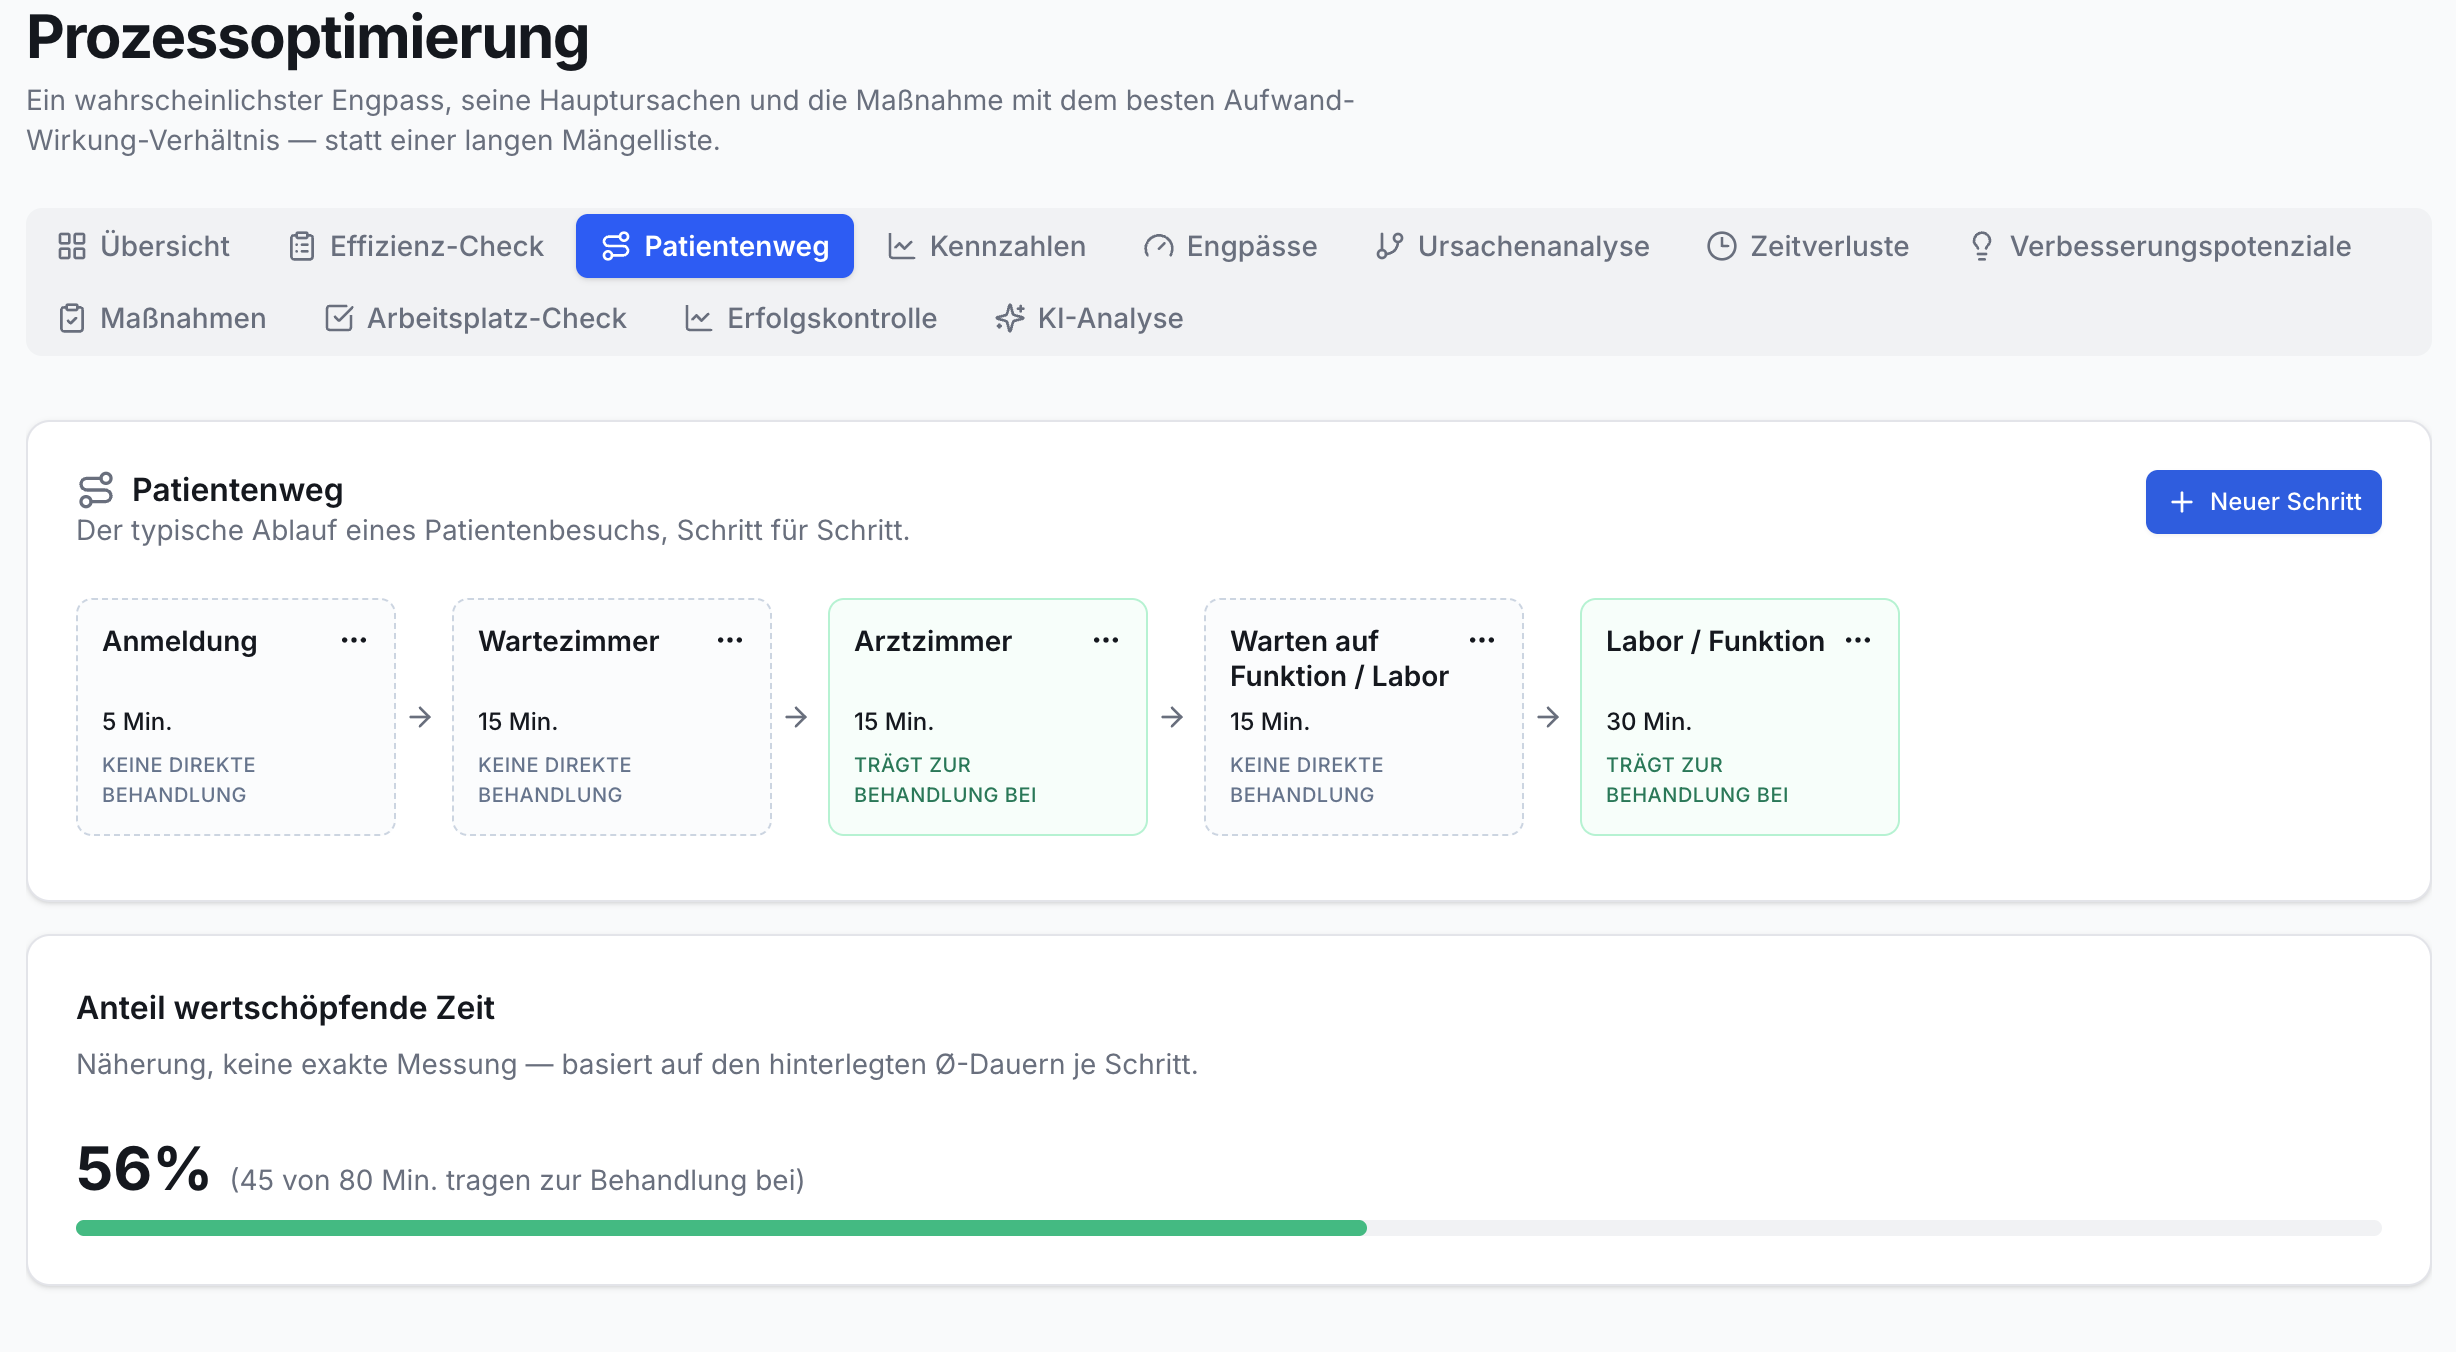The height and width of the screenshot is (1352, 2456).
Task: Click the chart icon beside Erfolgskontrolle
Action: pos(699,318)
